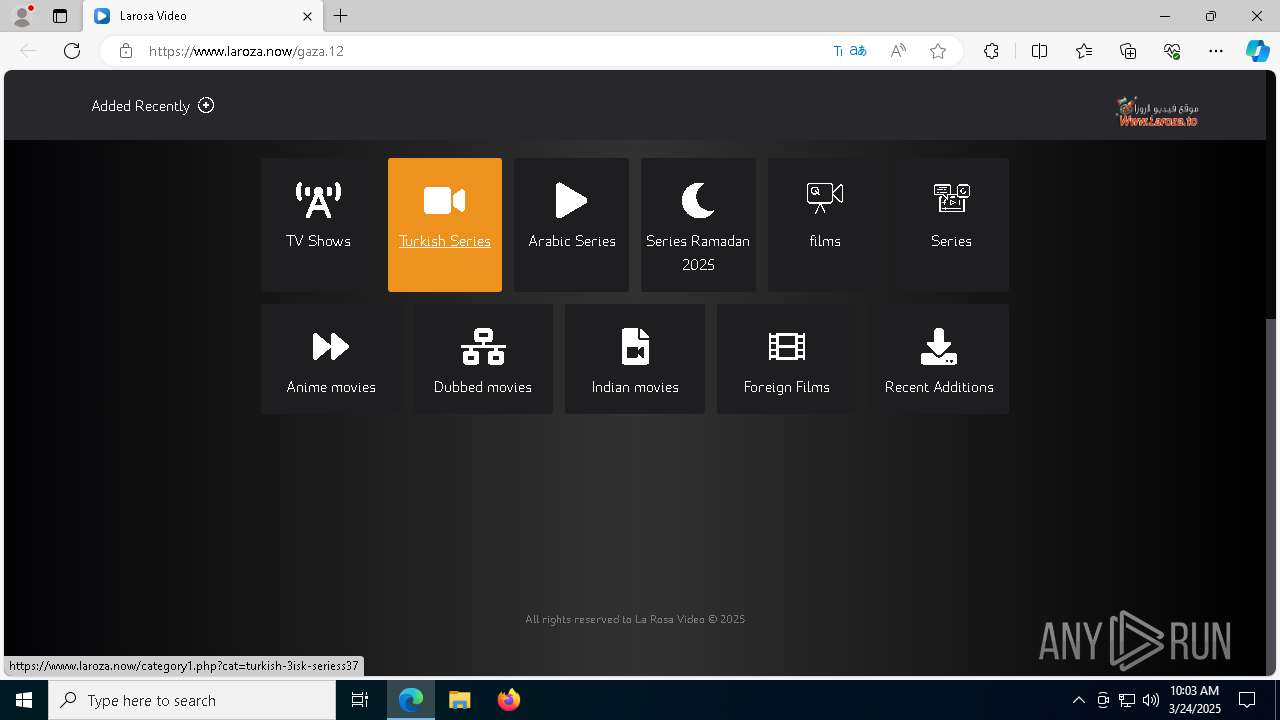Open the Windows Start menu
The width and height of the screenshot is (1280, 720).
24,700
